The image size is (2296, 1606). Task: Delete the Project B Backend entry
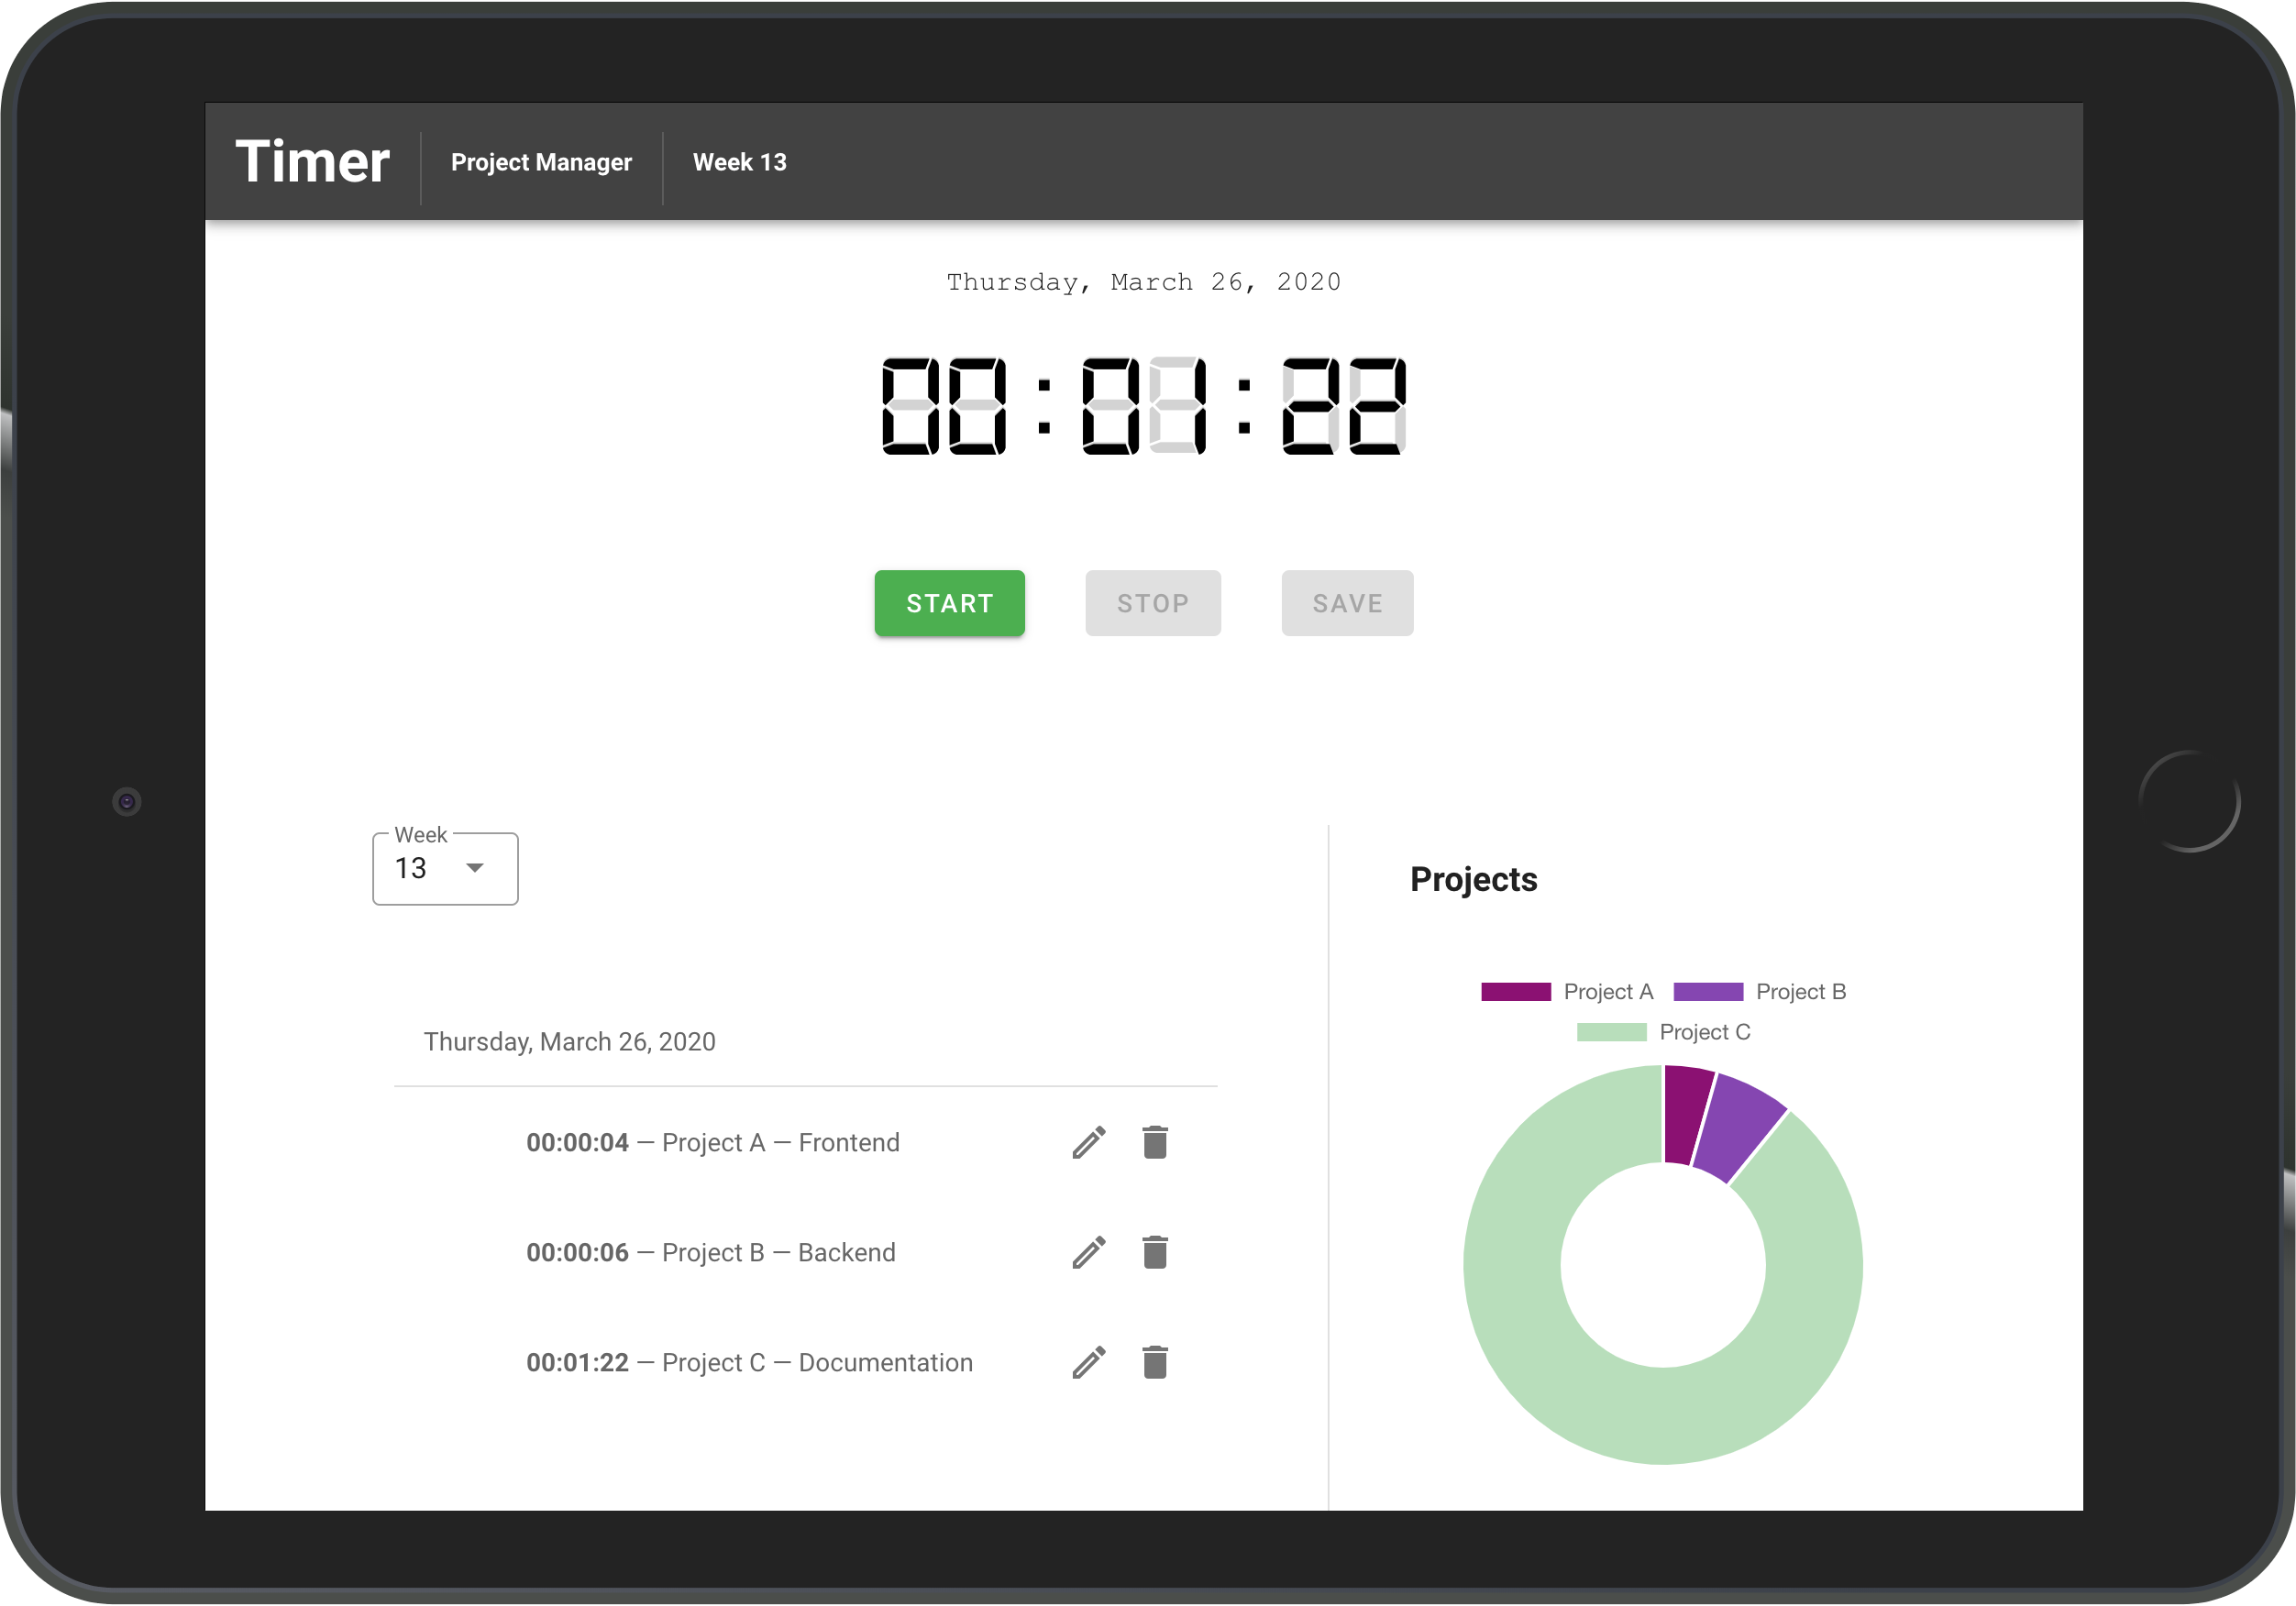tap(1155, 1252)
